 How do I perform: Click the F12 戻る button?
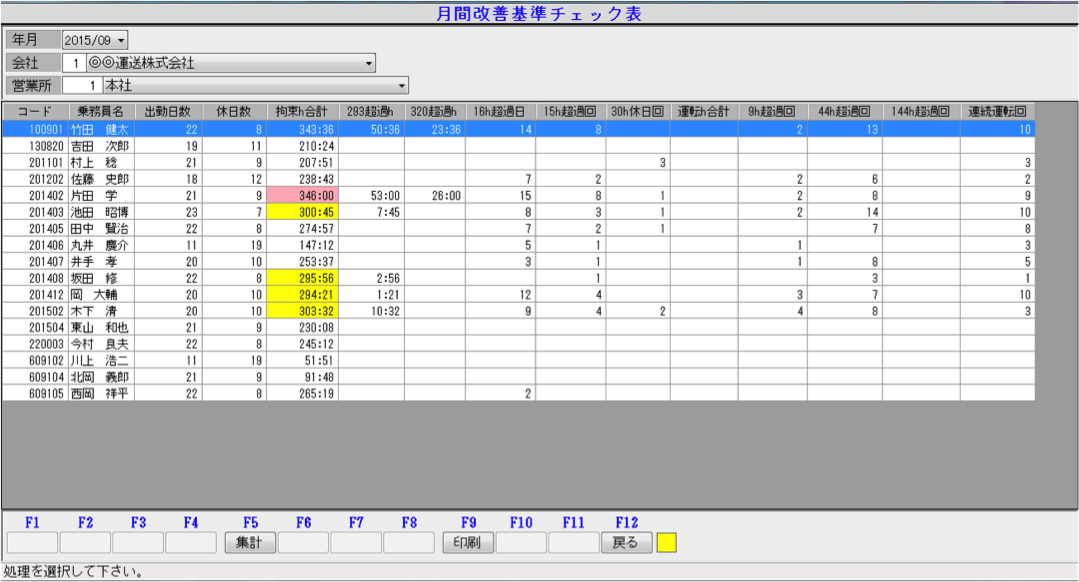point(626,543)
